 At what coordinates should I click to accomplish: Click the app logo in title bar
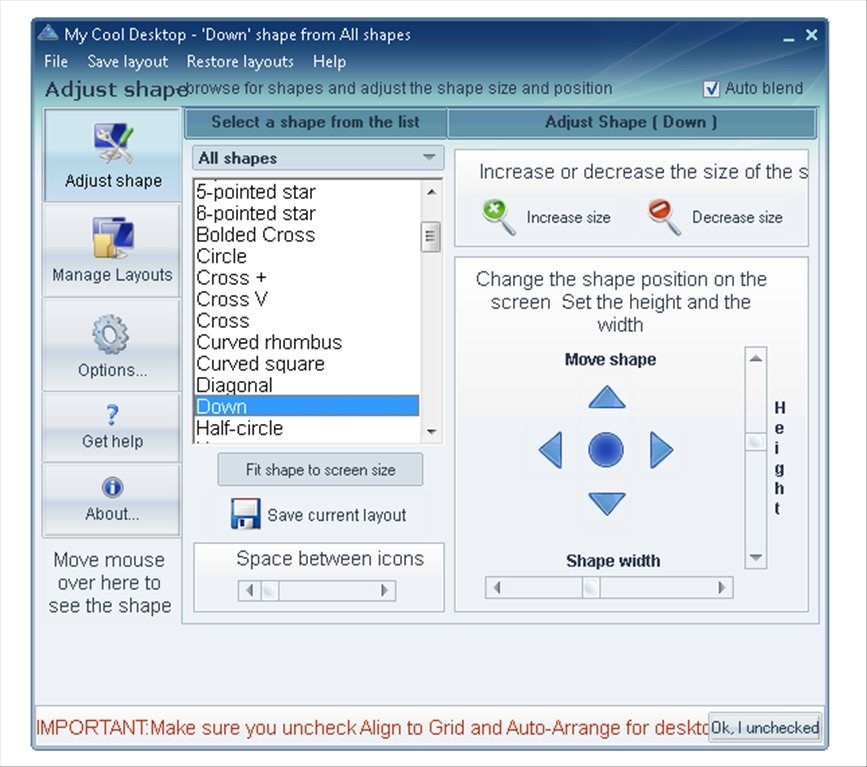coord(48,33)
